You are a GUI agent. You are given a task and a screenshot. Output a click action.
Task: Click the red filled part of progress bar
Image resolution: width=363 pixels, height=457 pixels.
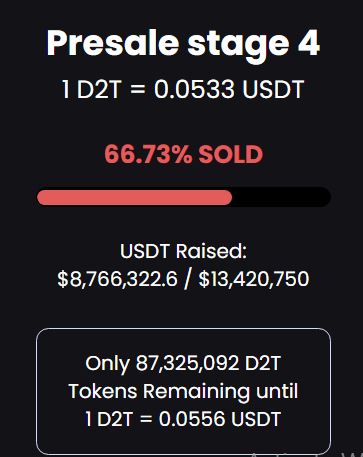[x=135, y=197]
